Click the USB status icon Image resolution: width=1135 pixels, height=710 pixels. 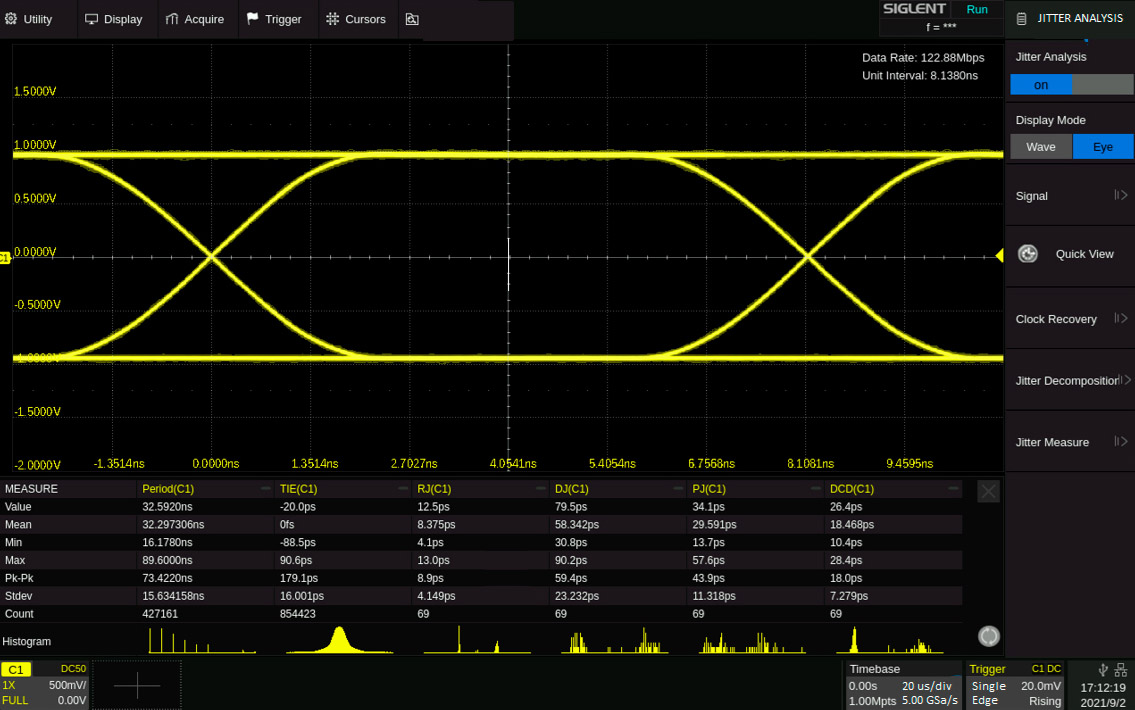tap(1103, 669)
